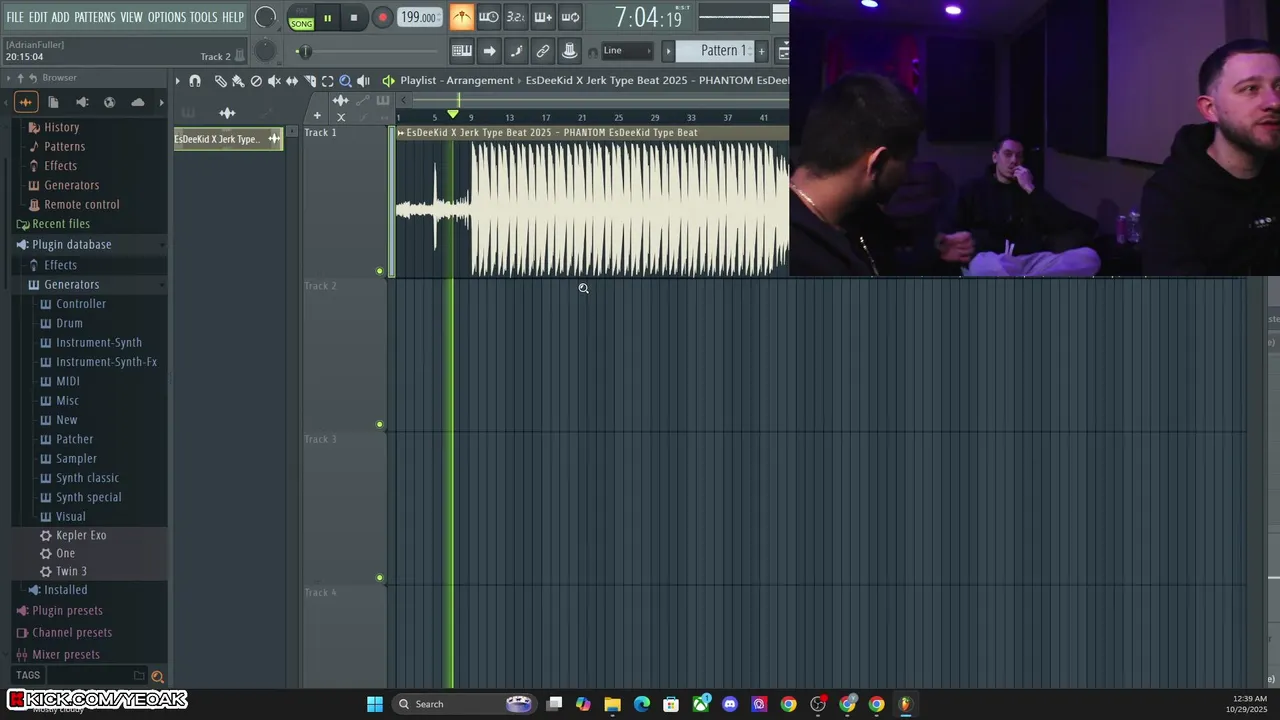Toggle the playlist snap magnet icon

[x=195, y=81]
